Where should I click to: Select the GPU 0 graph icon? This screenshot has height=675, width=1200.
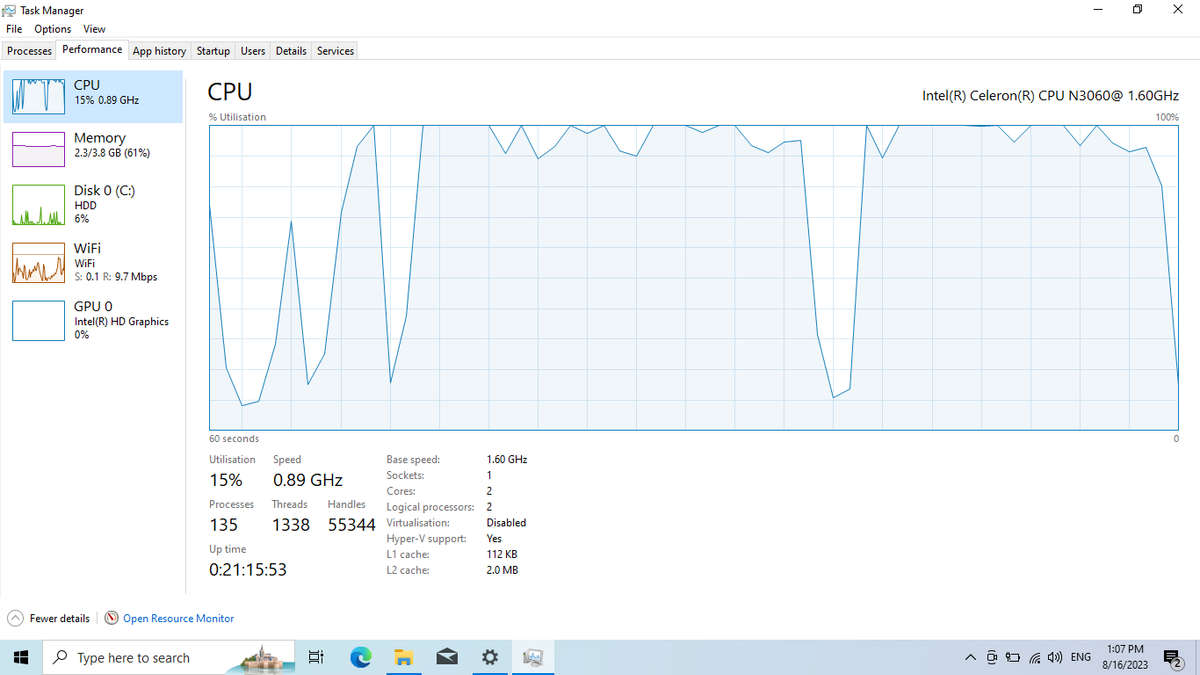[38, 321]
